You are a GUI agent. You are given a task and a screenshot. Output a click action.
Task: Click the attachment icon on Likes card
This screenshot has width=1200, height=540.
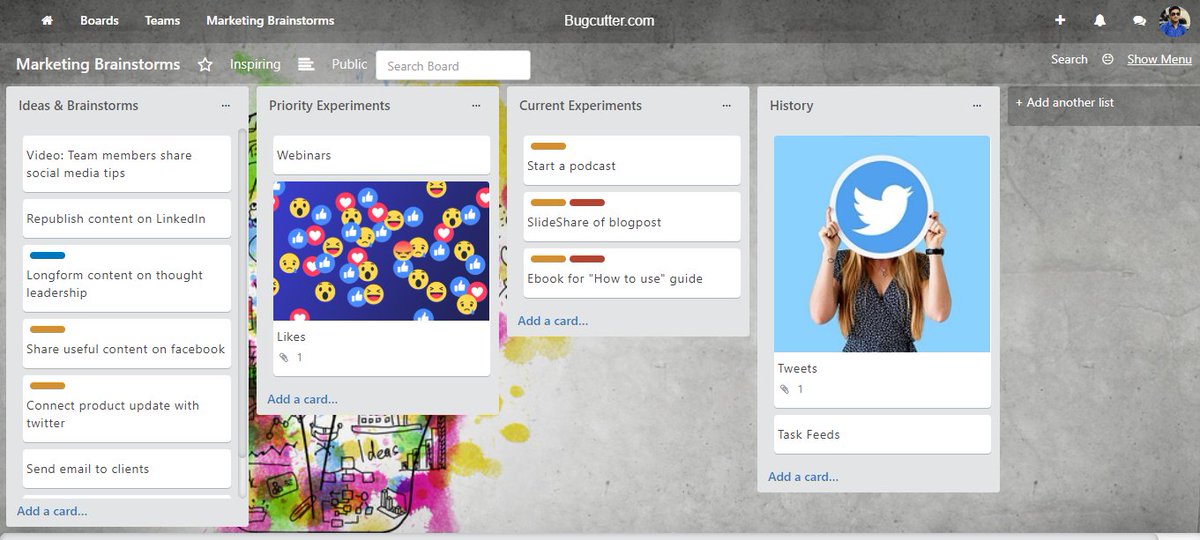pyautogui.click(x=283, y=357)
